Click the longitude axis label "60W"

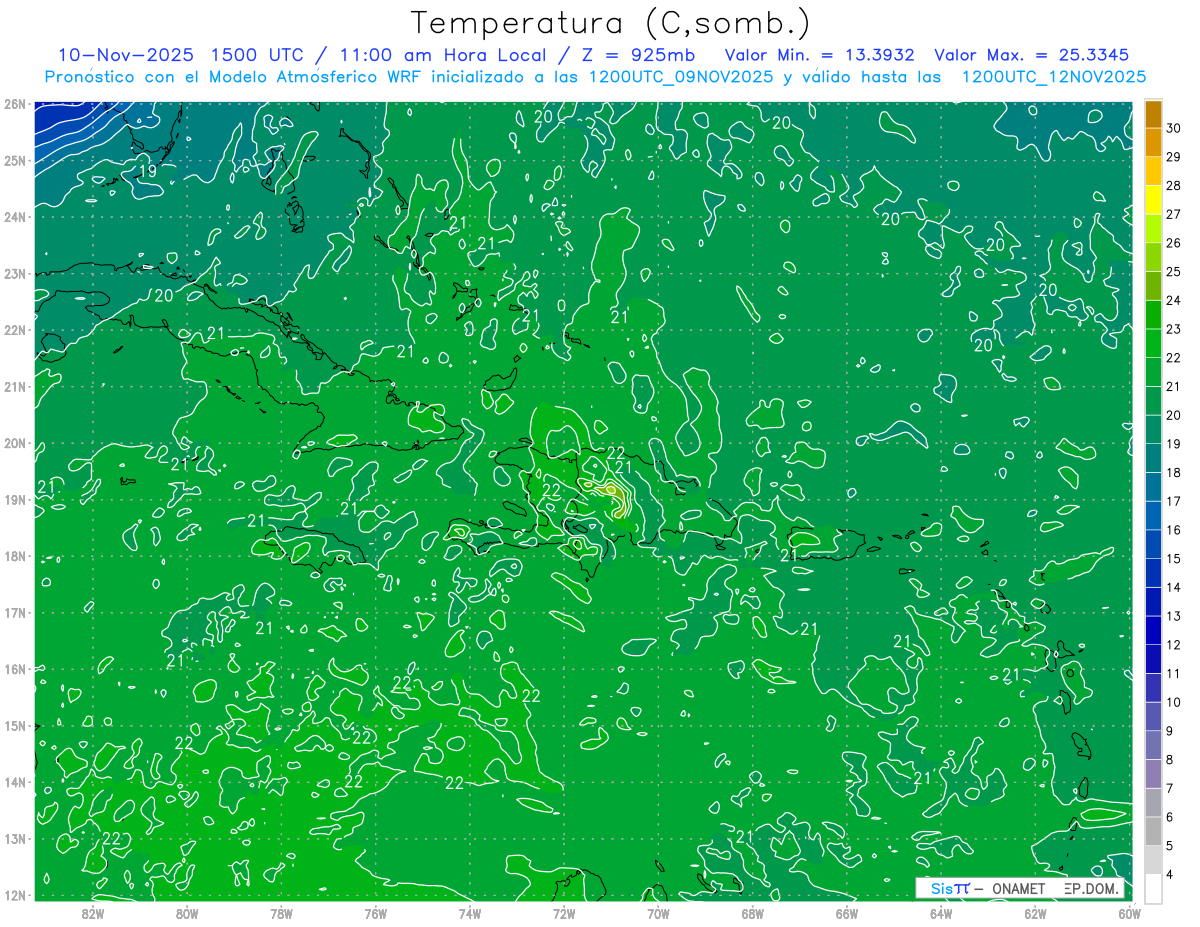1129,913
